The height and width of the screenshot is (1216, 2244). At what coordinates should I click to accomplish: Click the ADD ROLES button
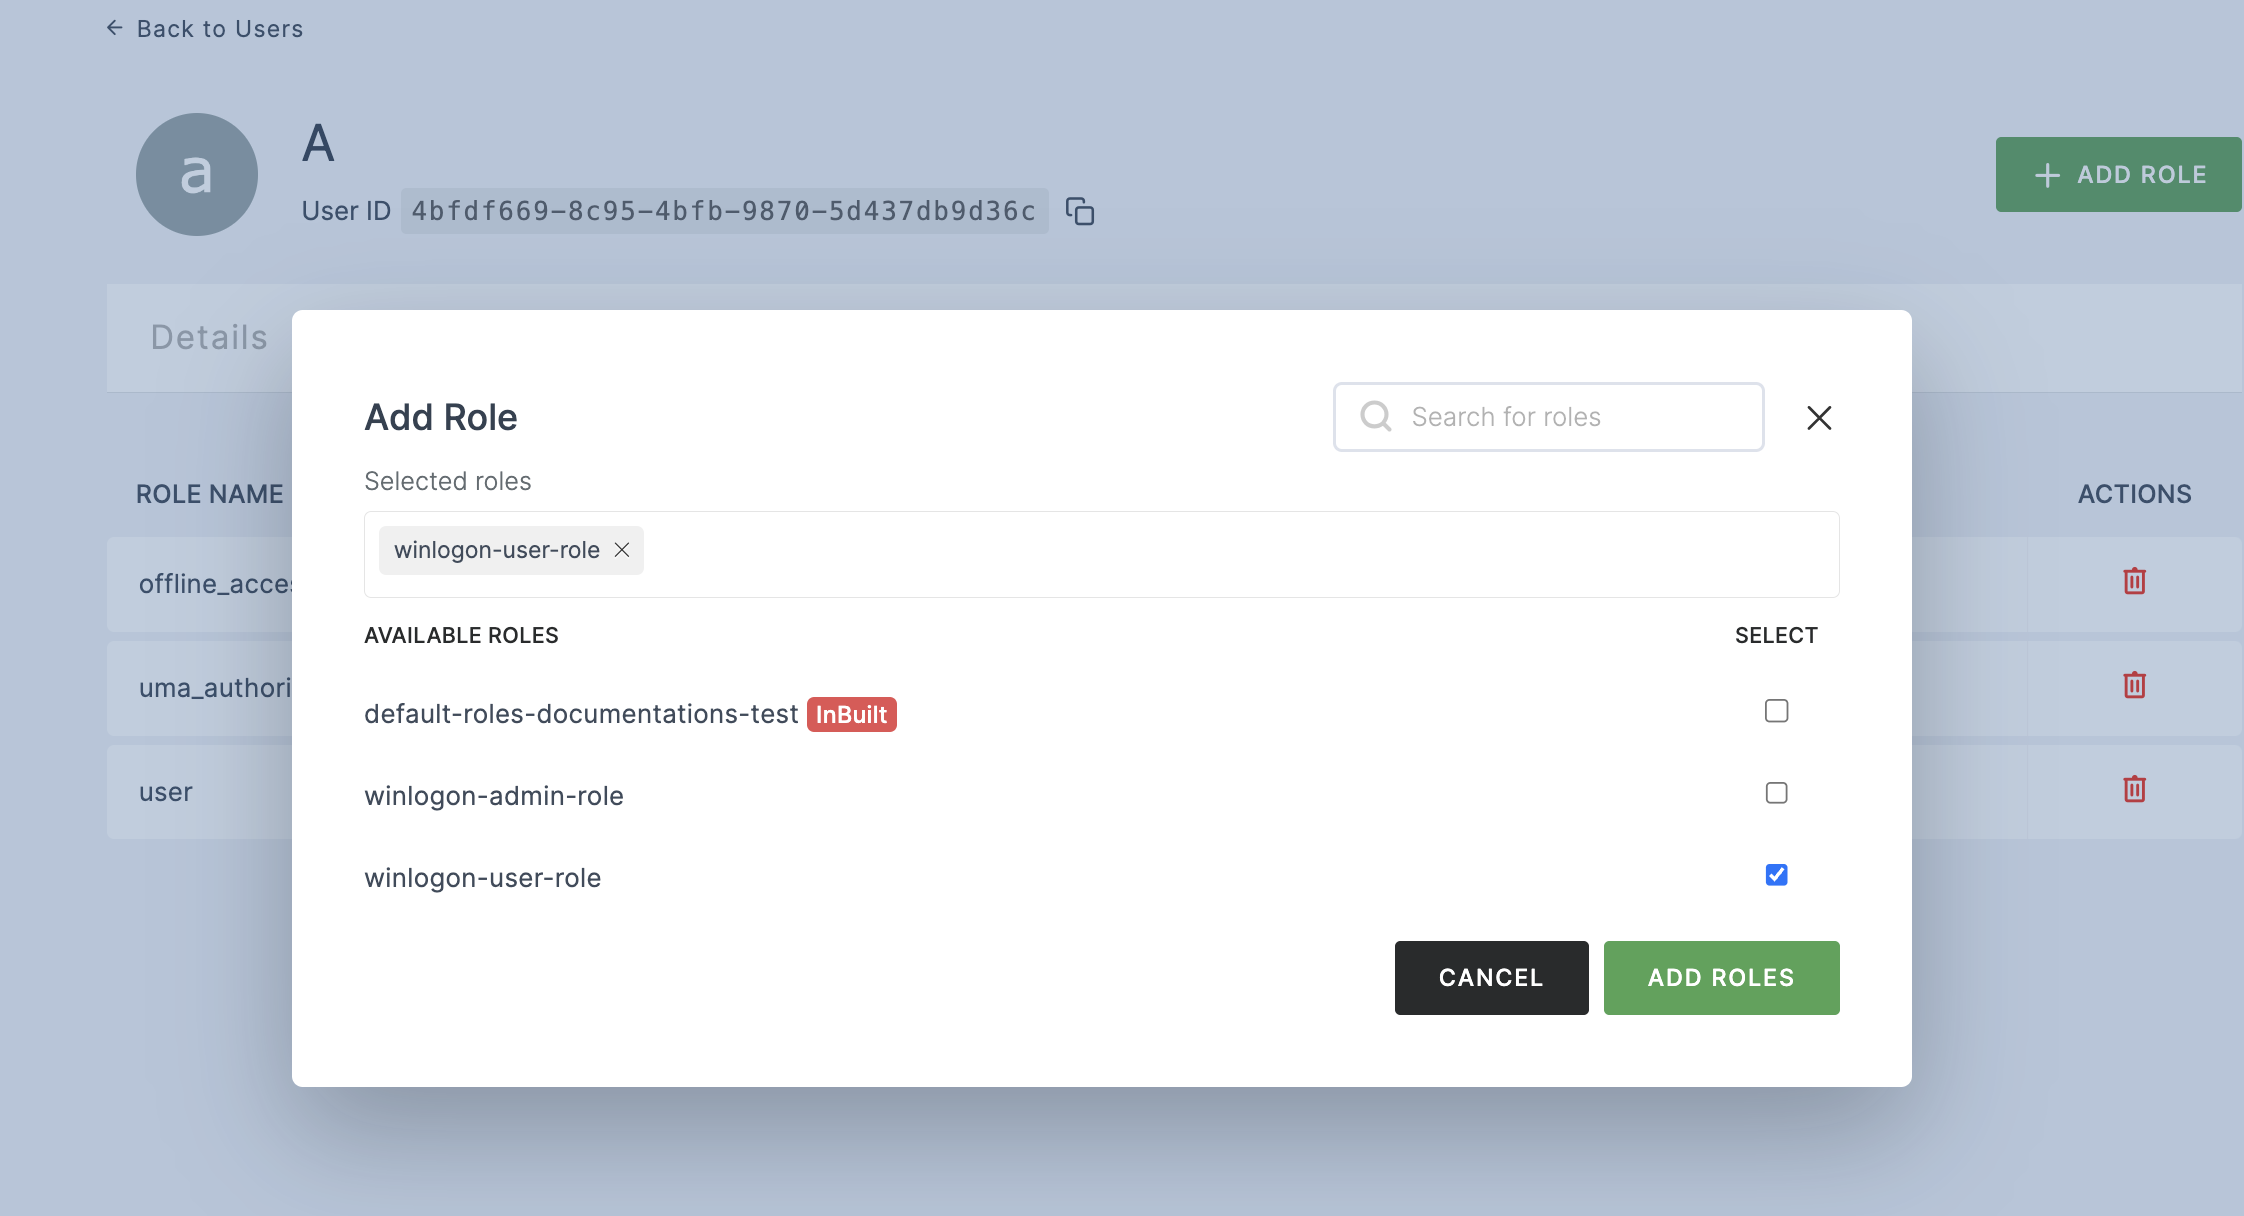click(1720, 976)
